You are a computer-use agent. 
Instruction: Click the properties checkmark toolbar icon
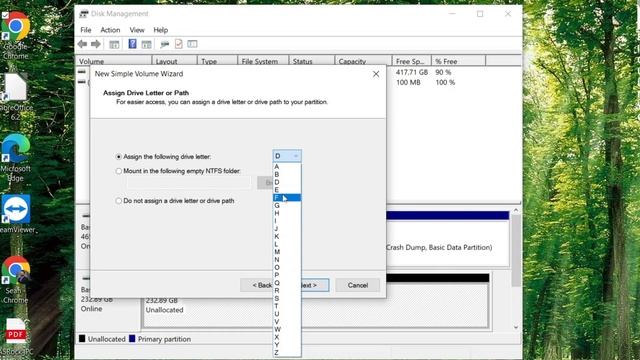179,44
